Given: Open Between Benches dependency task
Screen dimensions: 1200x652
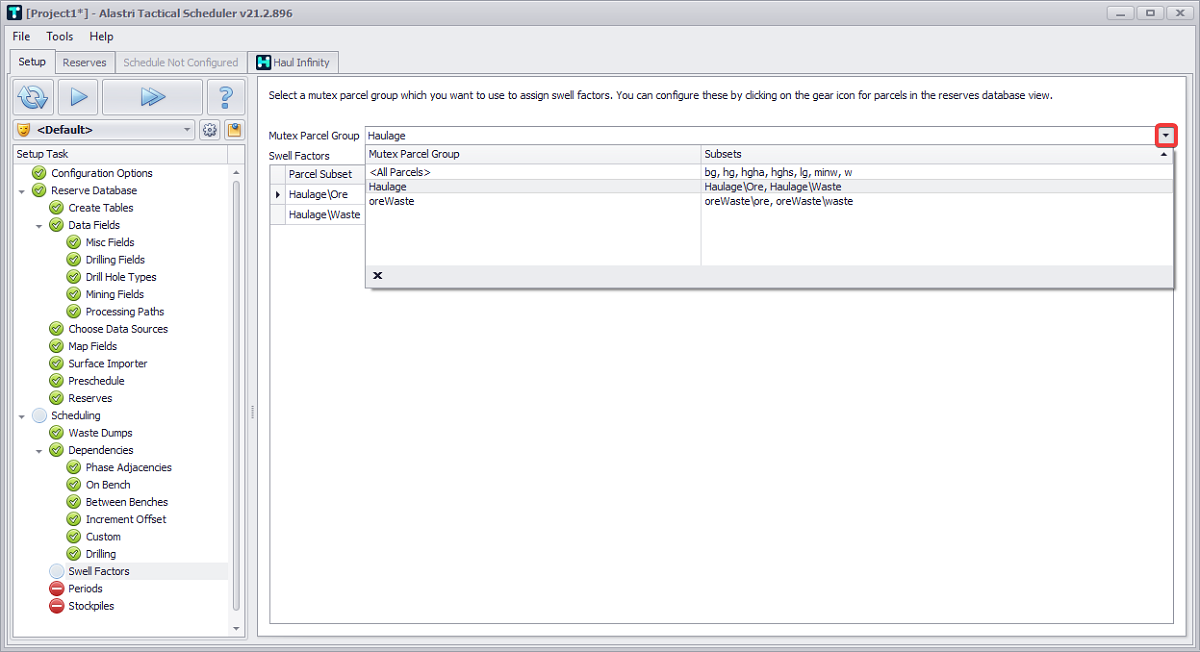Looking at the screenshot, I should pyautogui.click(x=127, y=502).
